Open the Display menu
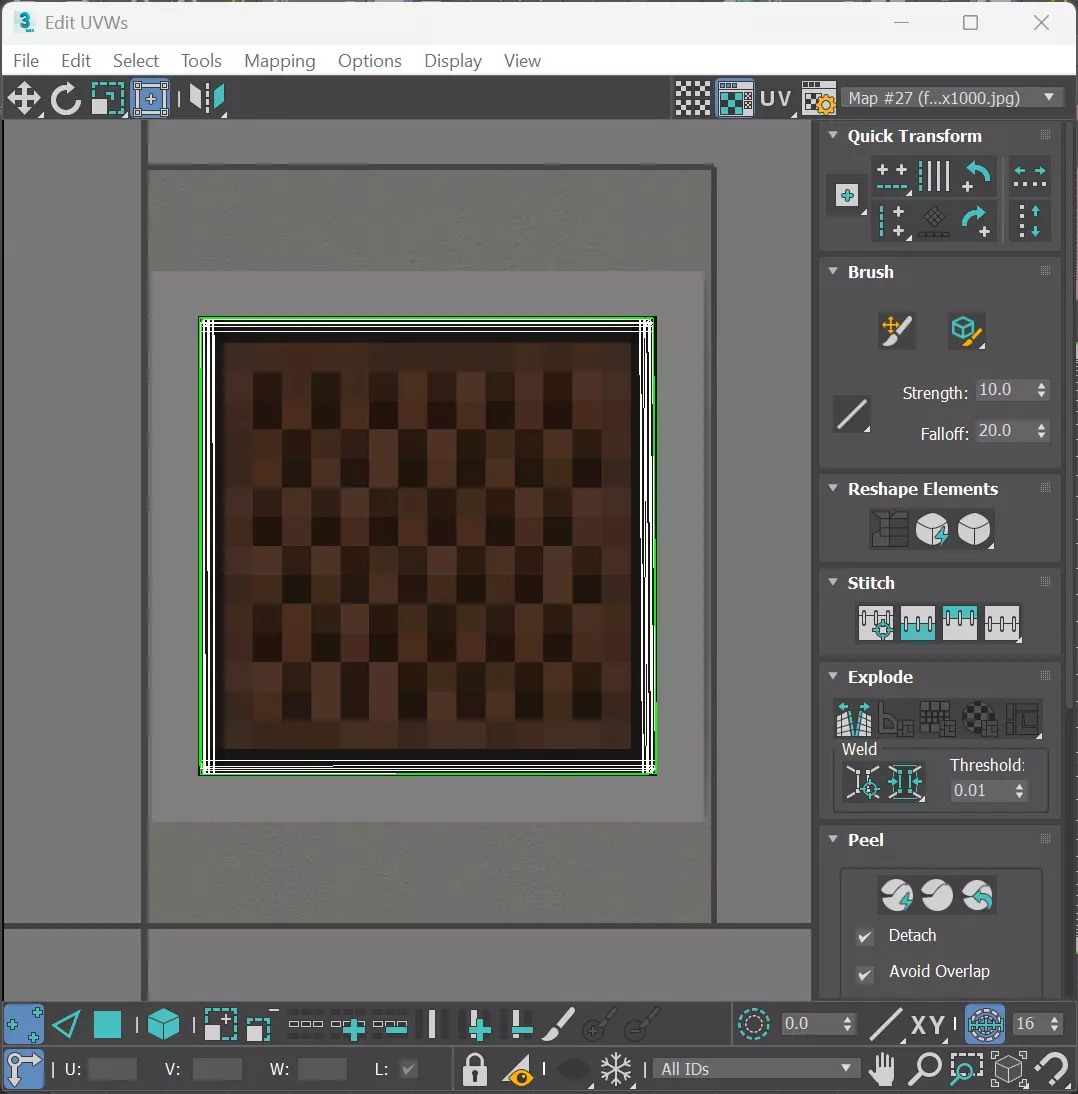Viewport: 1078px width, 1094px height. click(x=453, y=61)
